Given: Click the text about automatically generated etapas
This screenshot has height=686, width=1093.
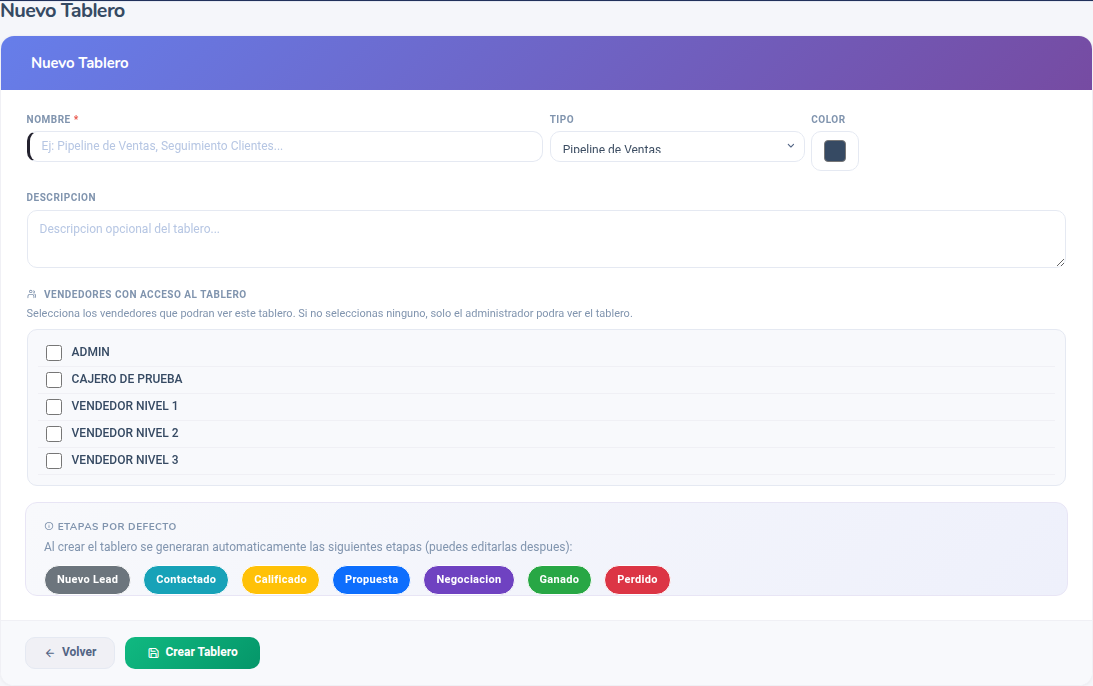Looking at the screenshot, I should [x=308, y=547].
